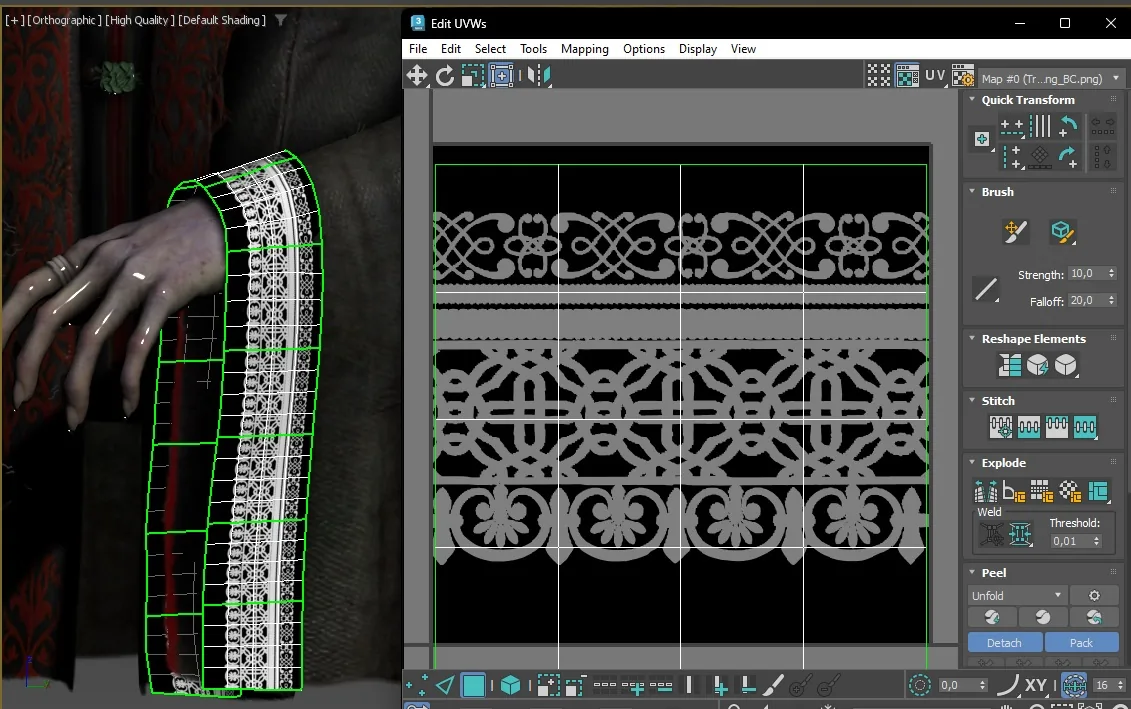Open the Map #0 texture dropdown

click(x=1050, y=79)
